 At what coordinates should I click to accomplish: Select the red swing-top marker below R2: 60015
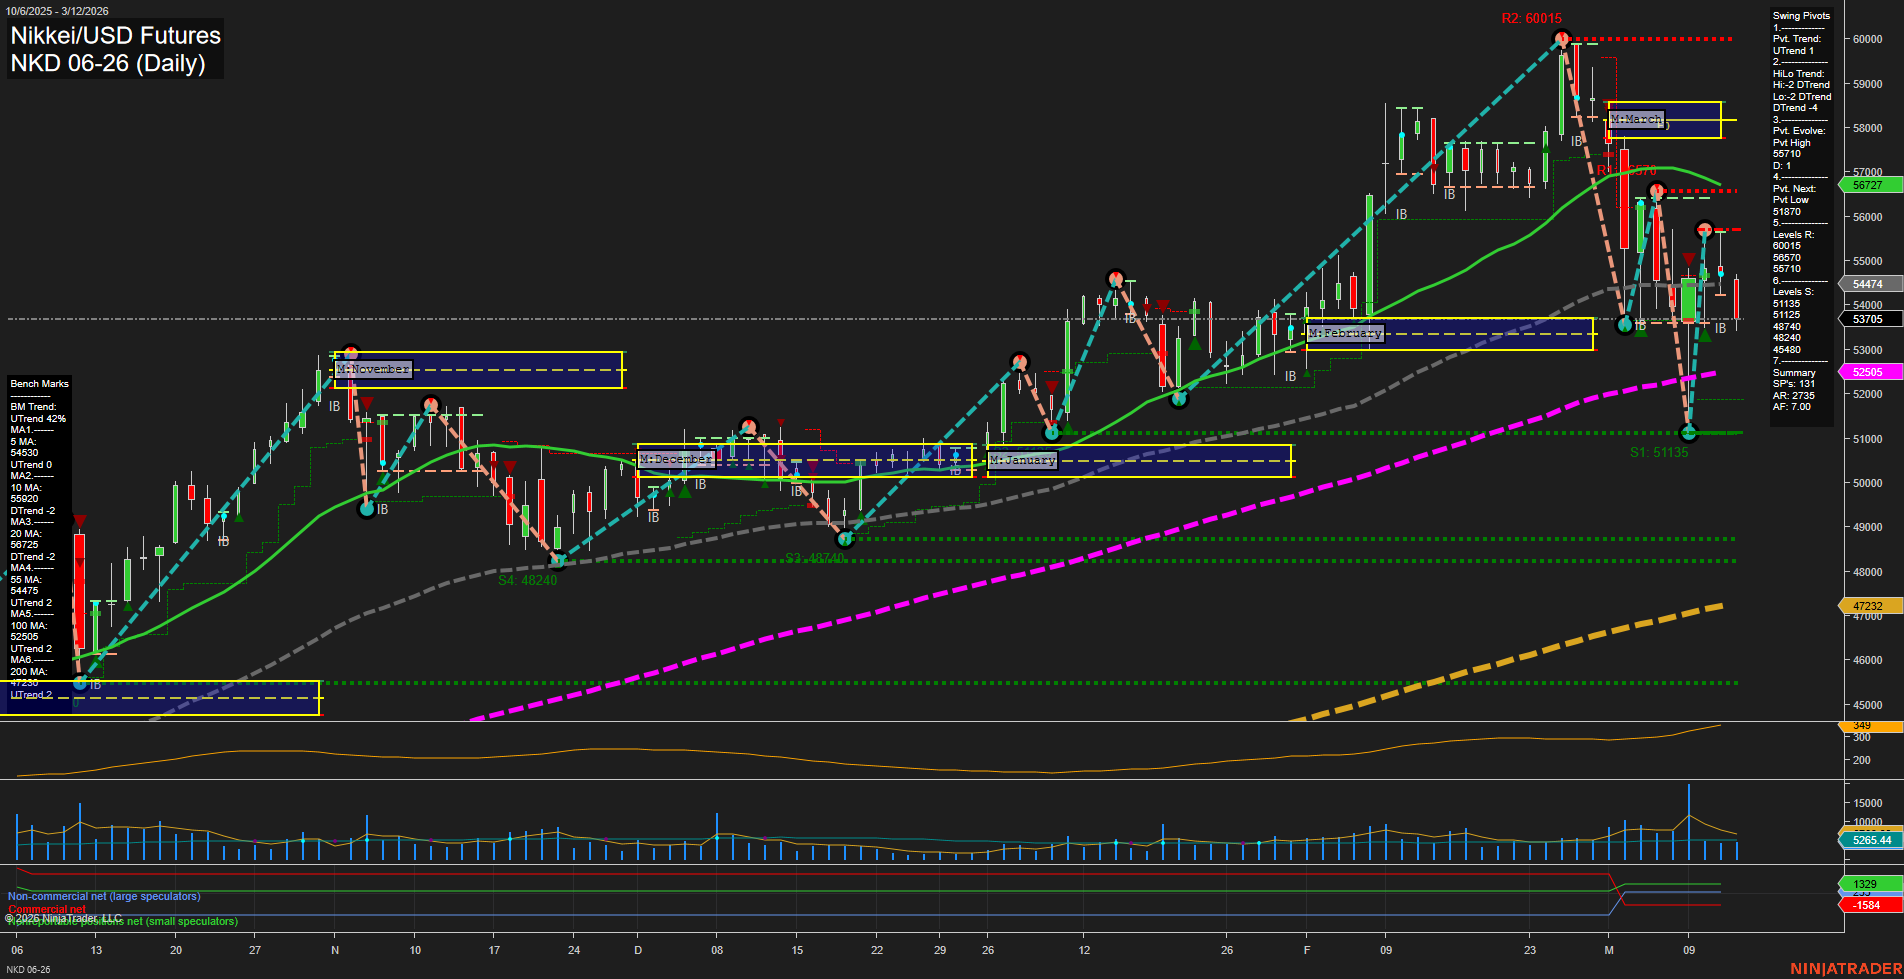coord(1560,38)
